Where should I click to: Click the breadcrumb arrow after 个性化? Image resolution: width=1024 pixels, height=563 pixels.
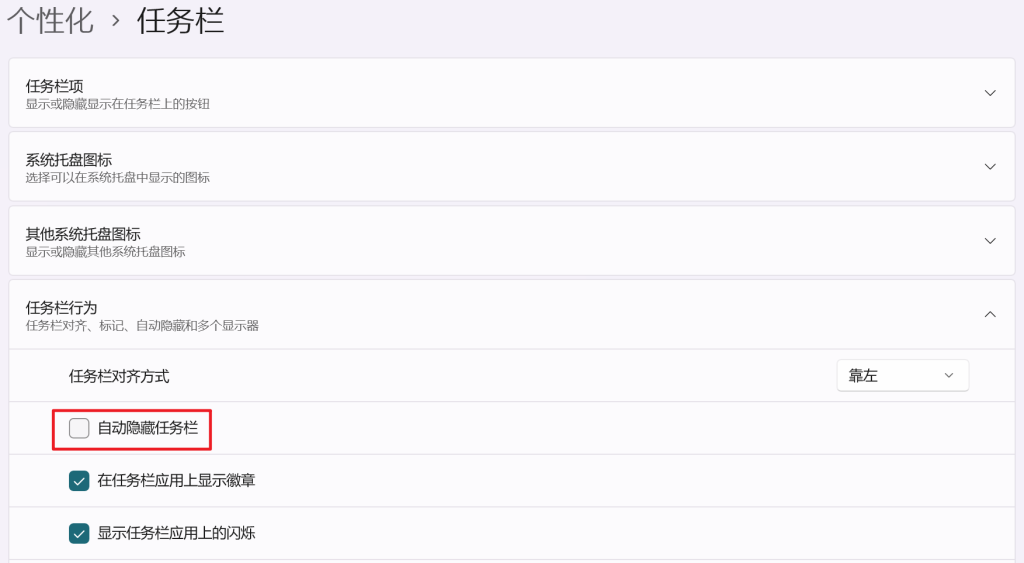click(116, 22)
